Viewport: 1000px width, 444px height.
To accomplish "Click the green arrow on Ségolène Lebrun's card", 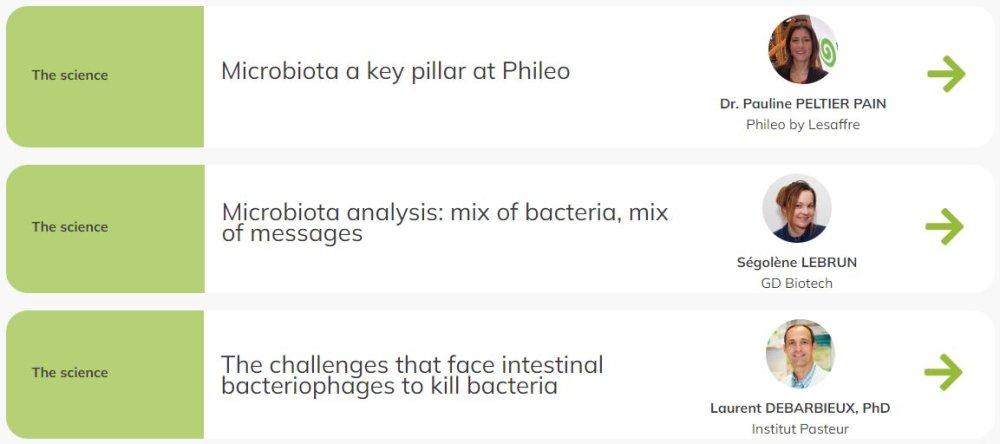I will pyautogui.click(x=944, y=226).
